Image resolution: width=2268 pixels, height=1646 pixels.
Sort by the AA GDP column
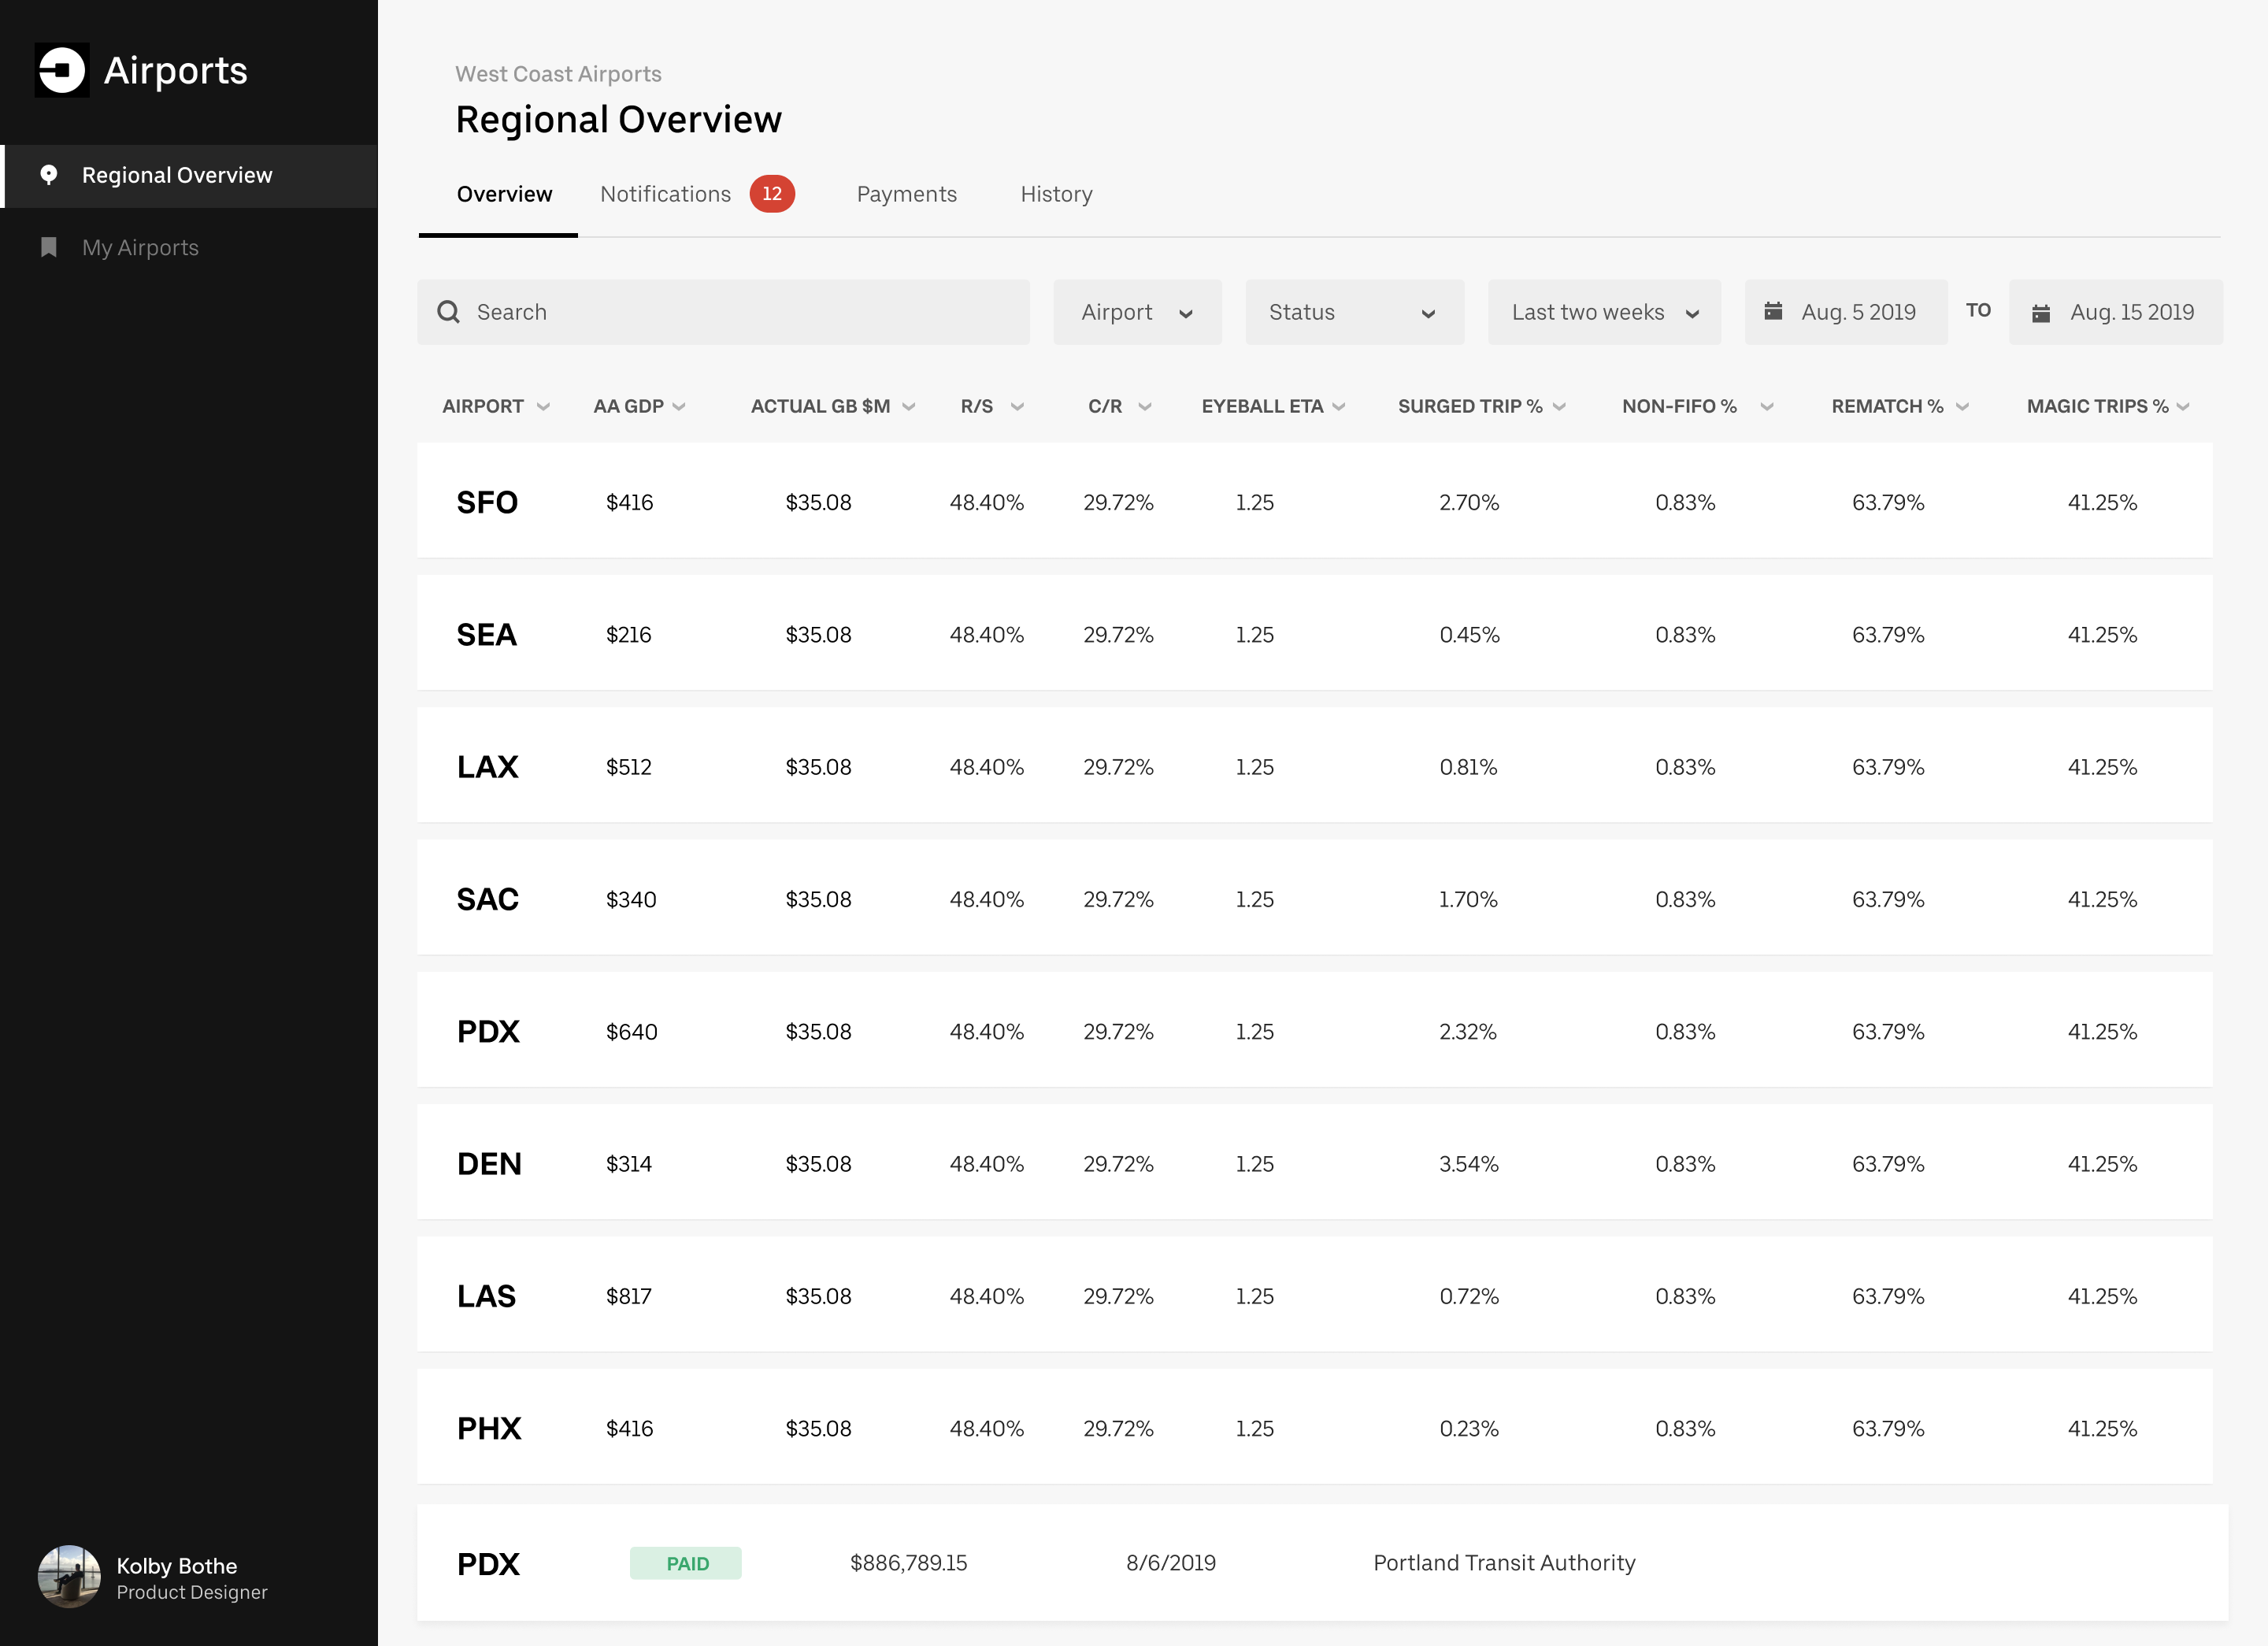point(639,406)
